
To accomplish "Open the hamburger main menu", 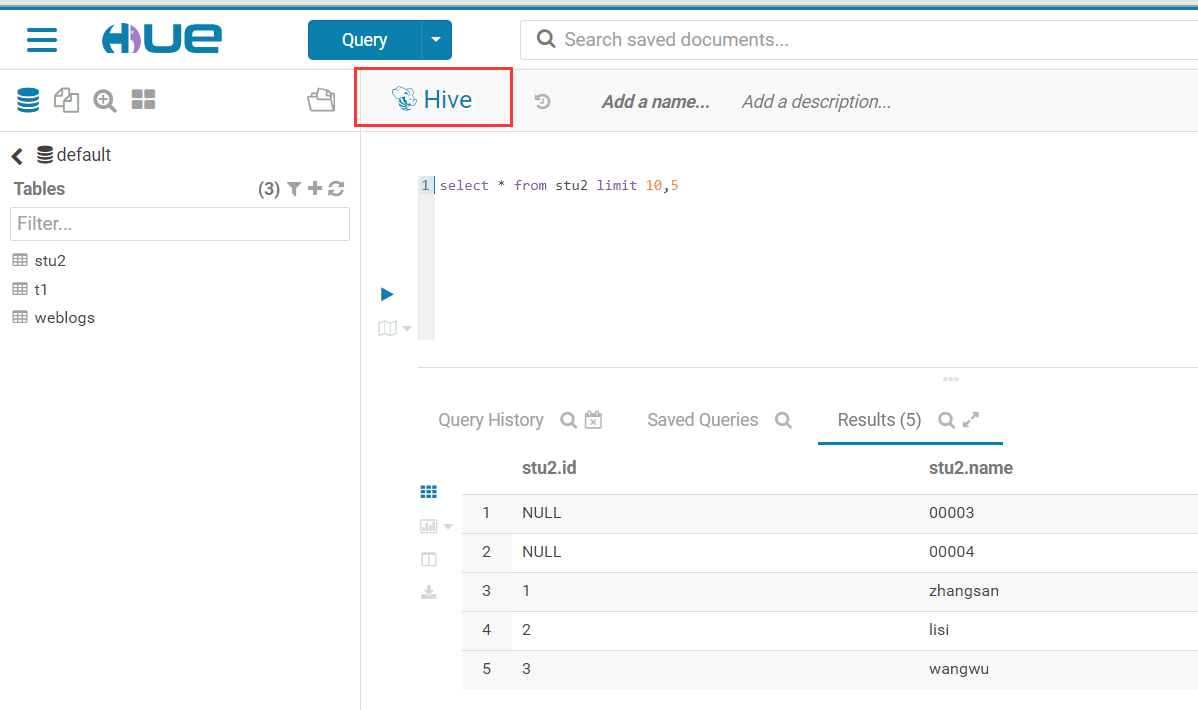I will (x=41, y=40).
